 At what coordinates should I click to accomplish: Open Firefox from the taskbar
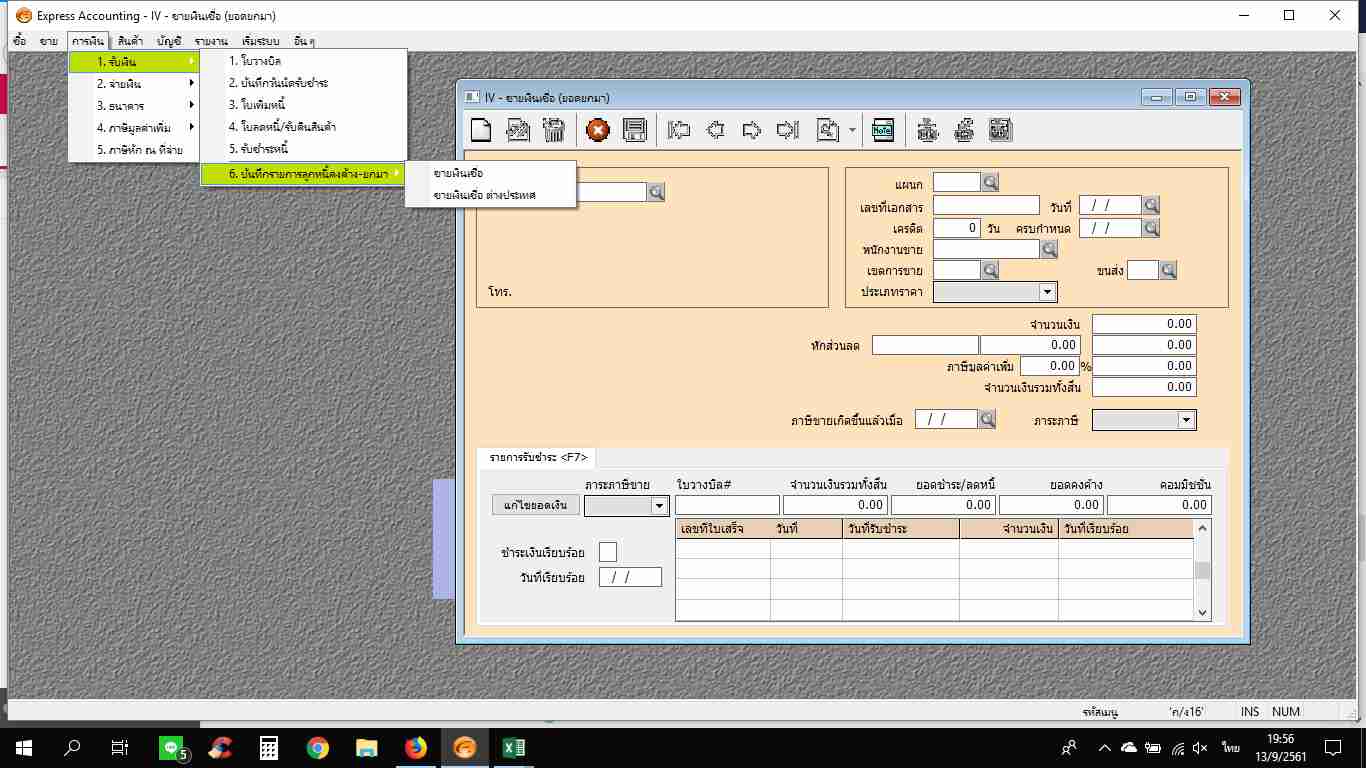click(415, 747)
